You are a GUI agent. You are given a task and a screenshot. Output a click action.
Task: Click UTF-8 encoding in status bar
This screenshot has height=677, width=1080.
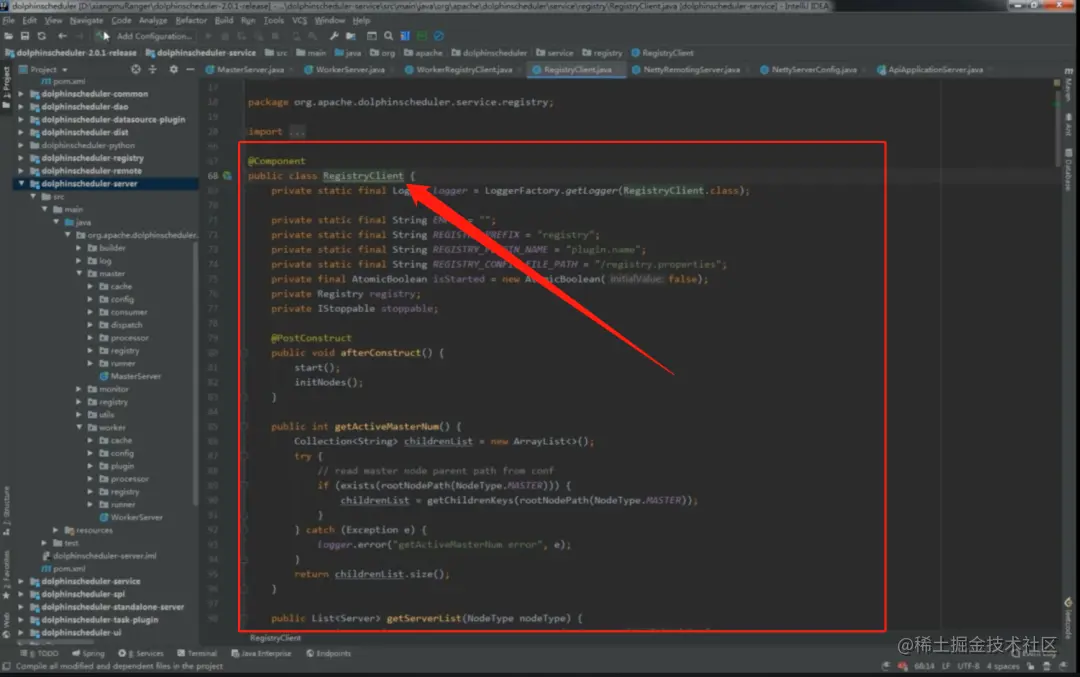(x=968, y=667)
